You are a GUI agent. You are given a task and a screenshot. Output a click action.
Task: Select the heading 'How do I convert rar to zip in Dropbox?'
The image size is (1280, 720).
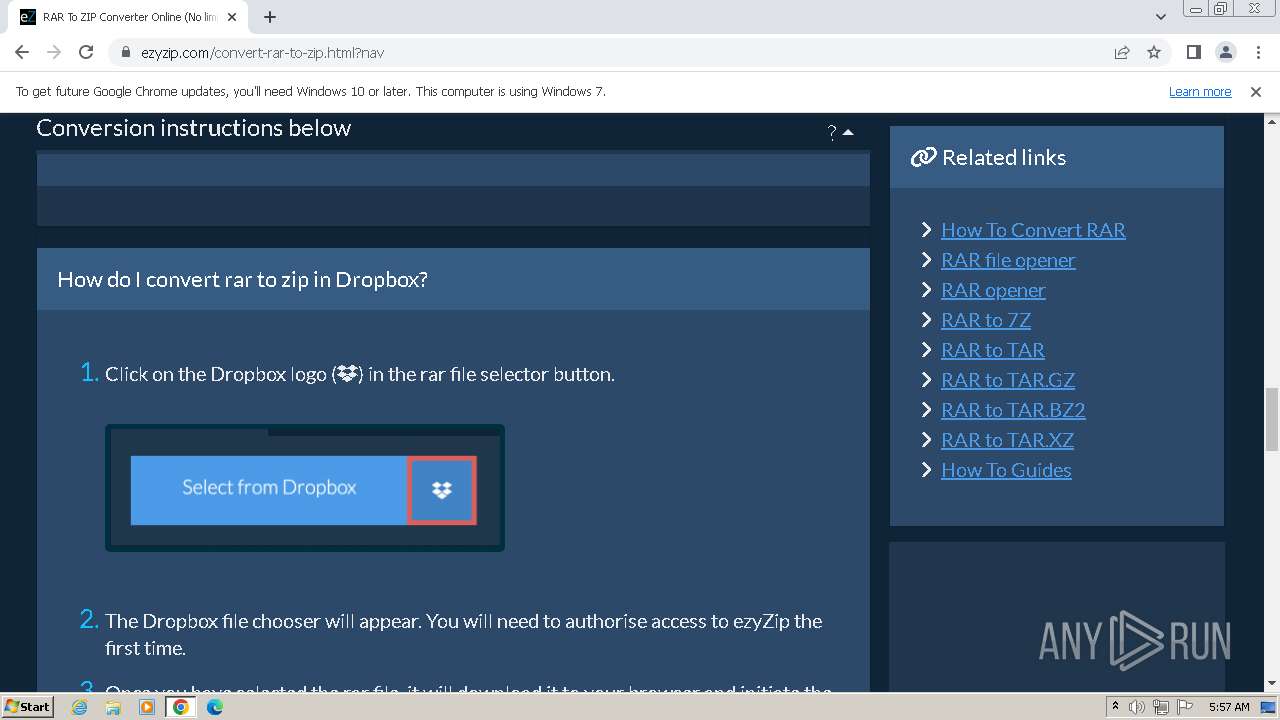[242, 279]
